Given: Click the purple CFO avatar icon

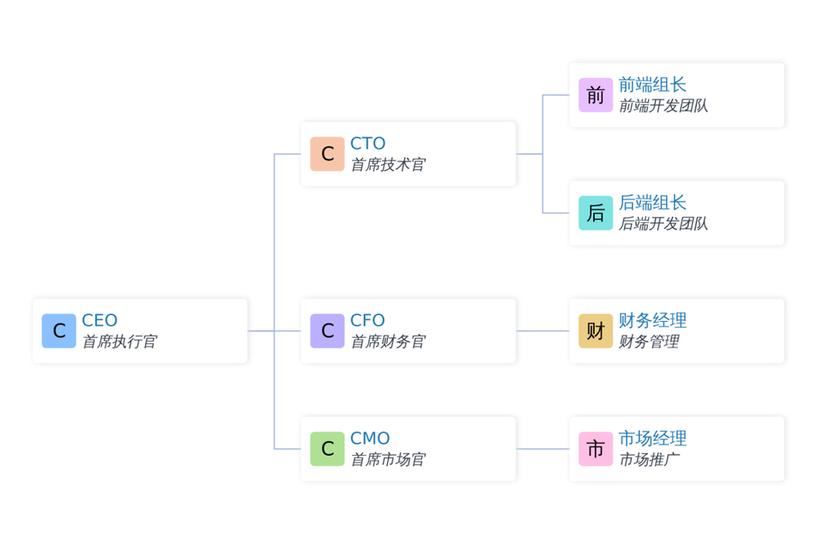Looking at the screenshot, I should [327, 331].
